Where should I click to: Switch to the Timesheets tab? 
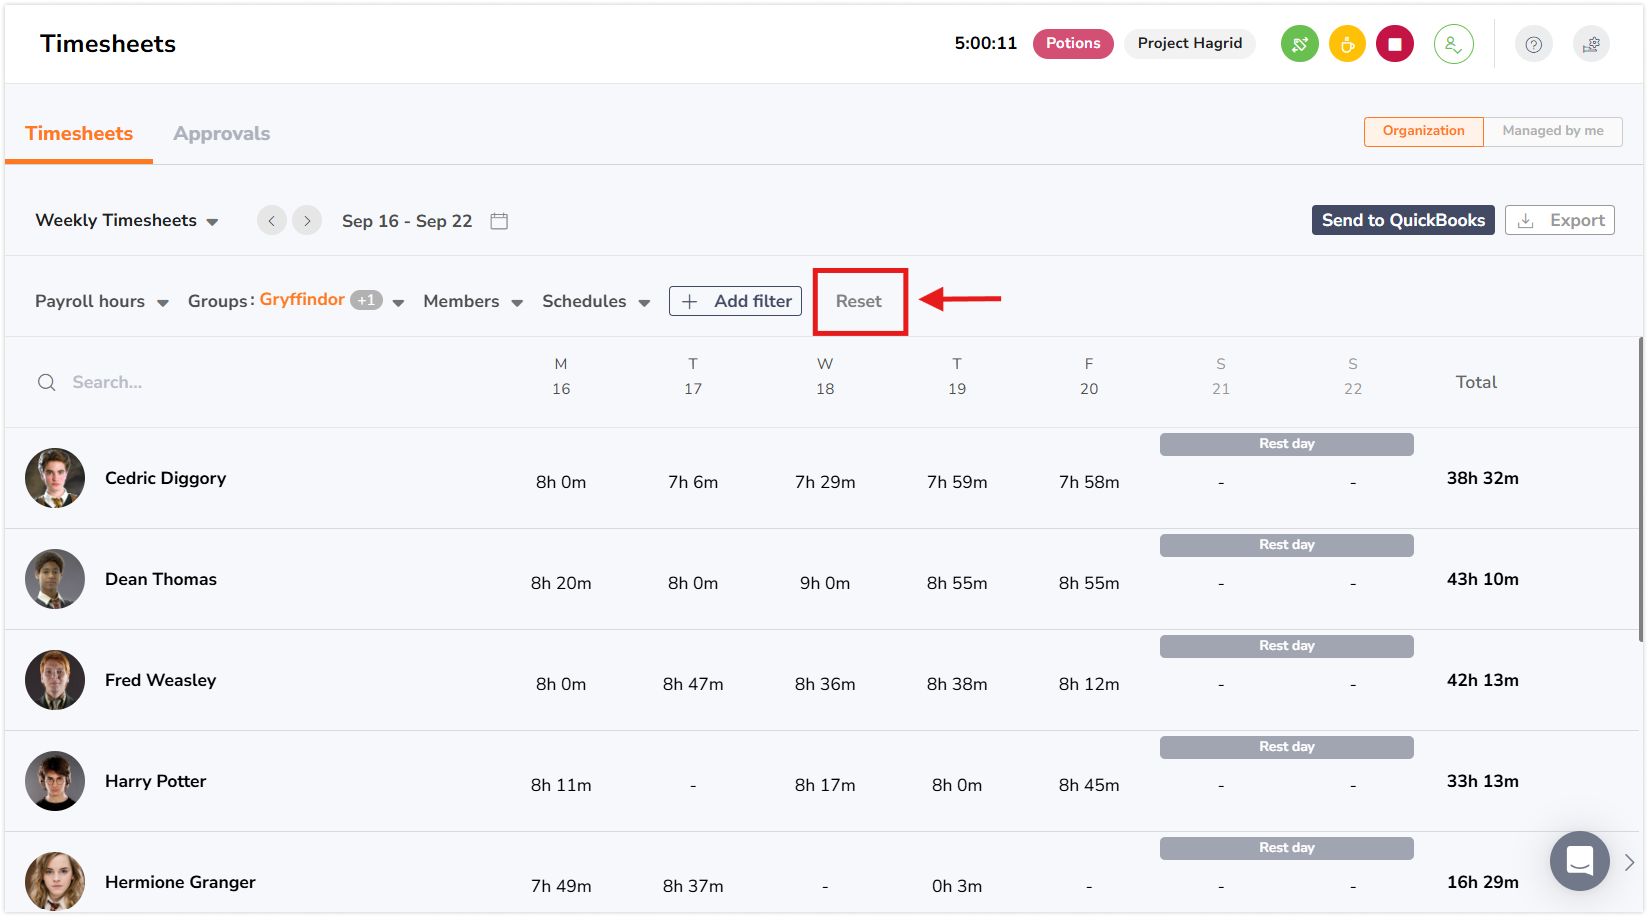pyautogui.click(x=79, y=133)
